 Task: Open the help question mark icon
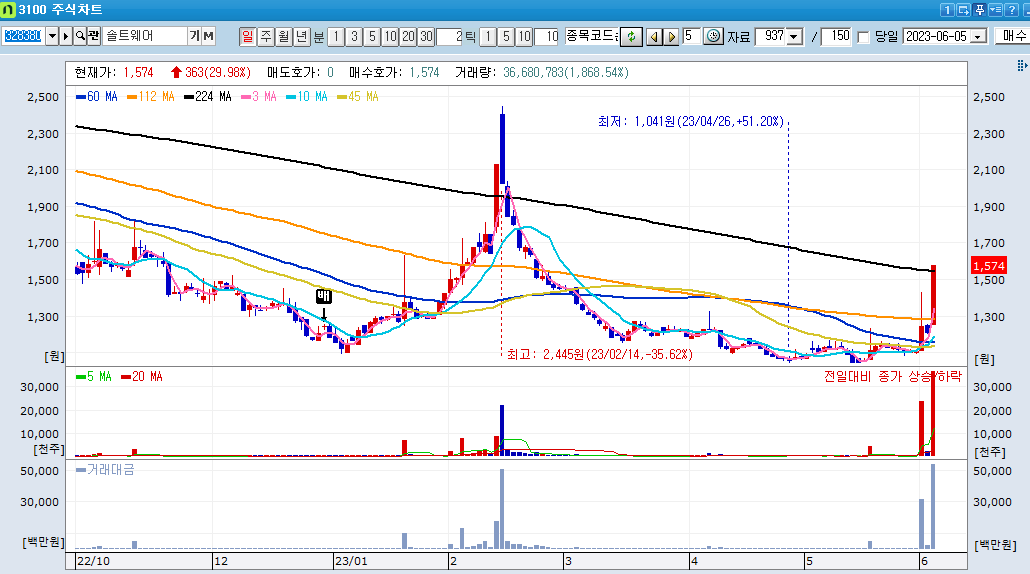pyautogui.click(x=1012, y=10)
